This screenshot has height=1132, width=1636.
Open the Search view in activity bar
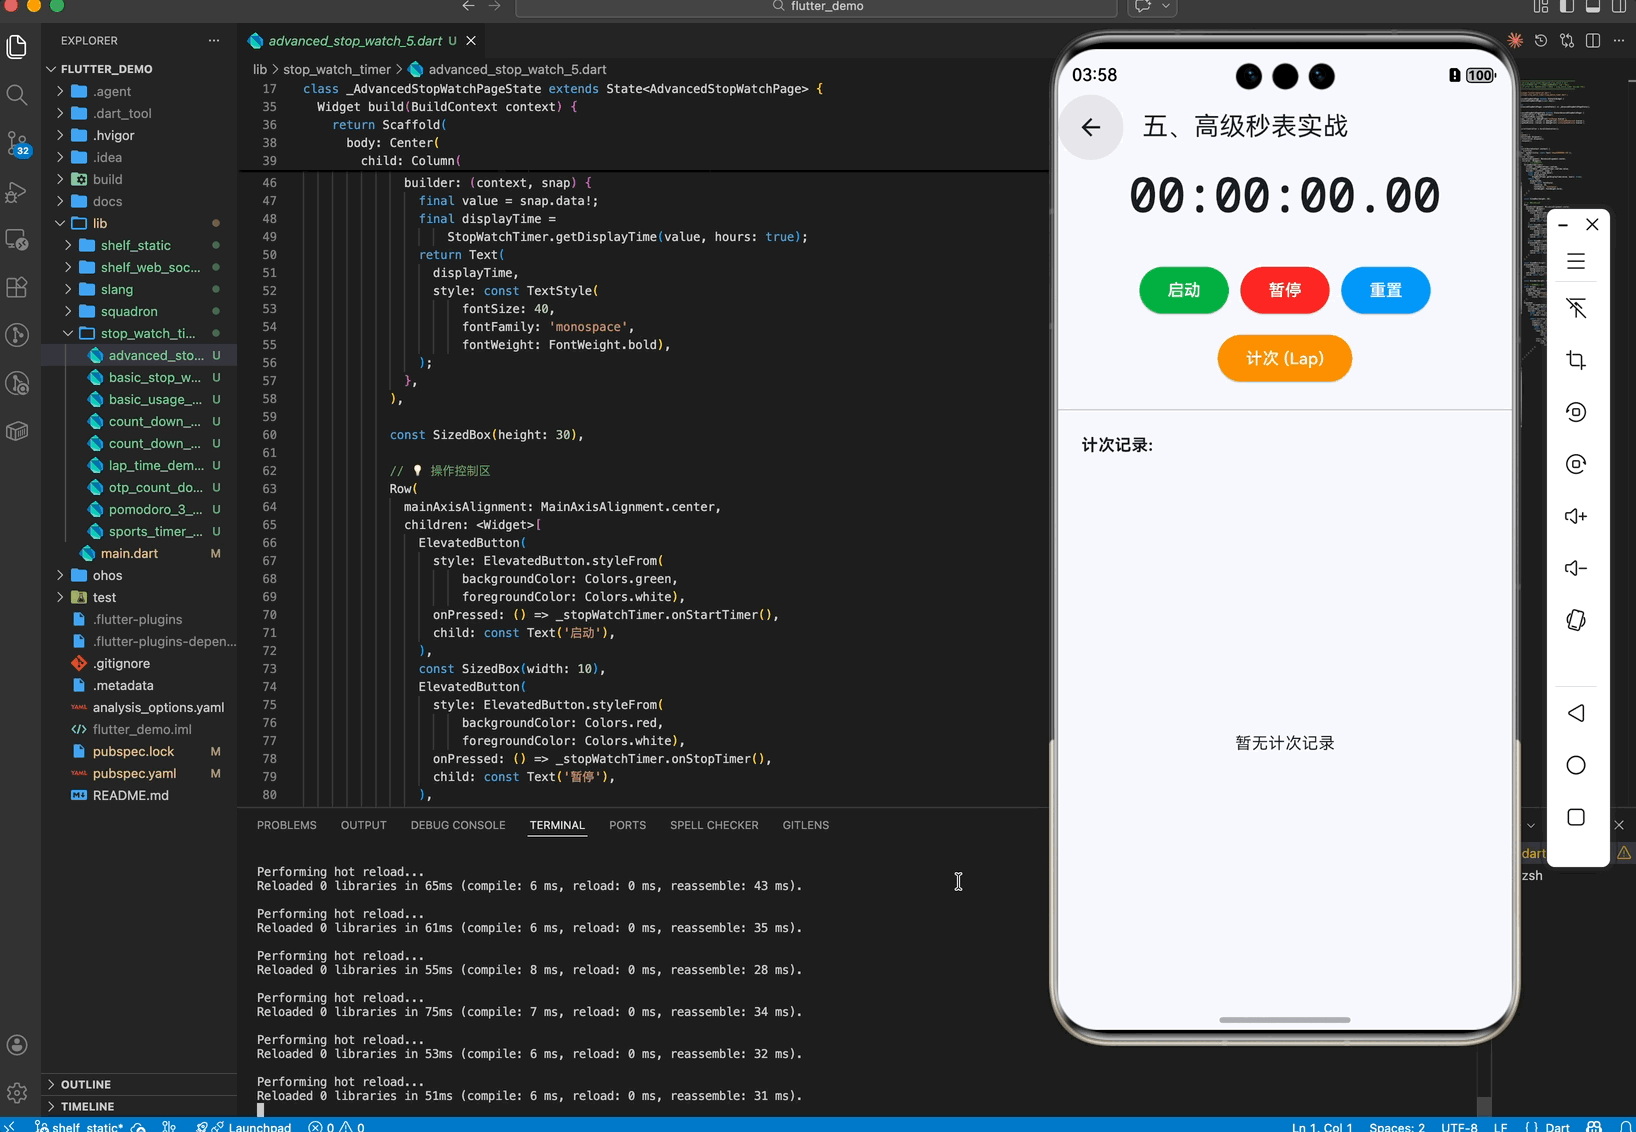point(17,95)
